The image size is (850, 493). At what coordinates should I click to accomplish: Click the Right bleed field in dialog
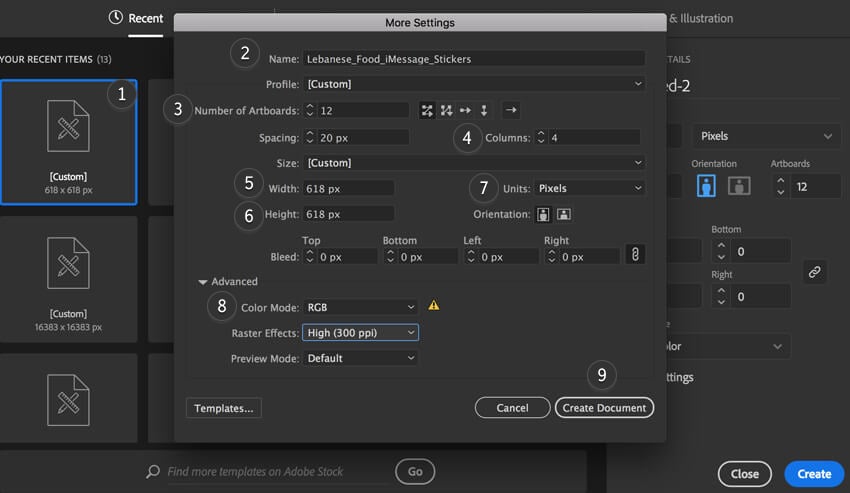589,257
